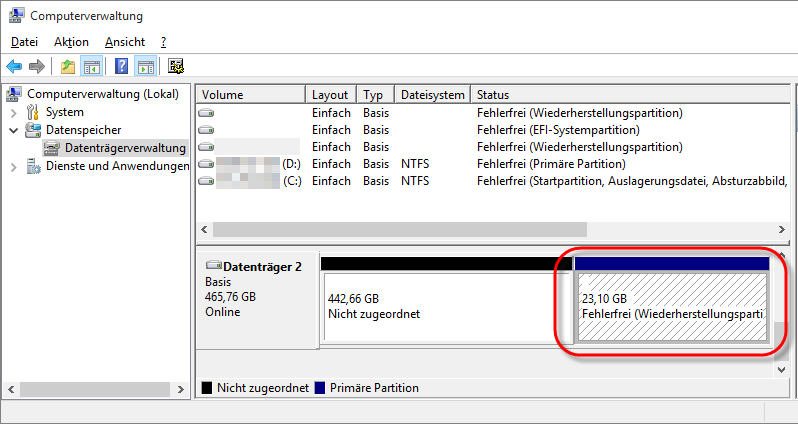Collapse the Datenspeicher tree node
The image size is (798, 424).
pos(14,130)
